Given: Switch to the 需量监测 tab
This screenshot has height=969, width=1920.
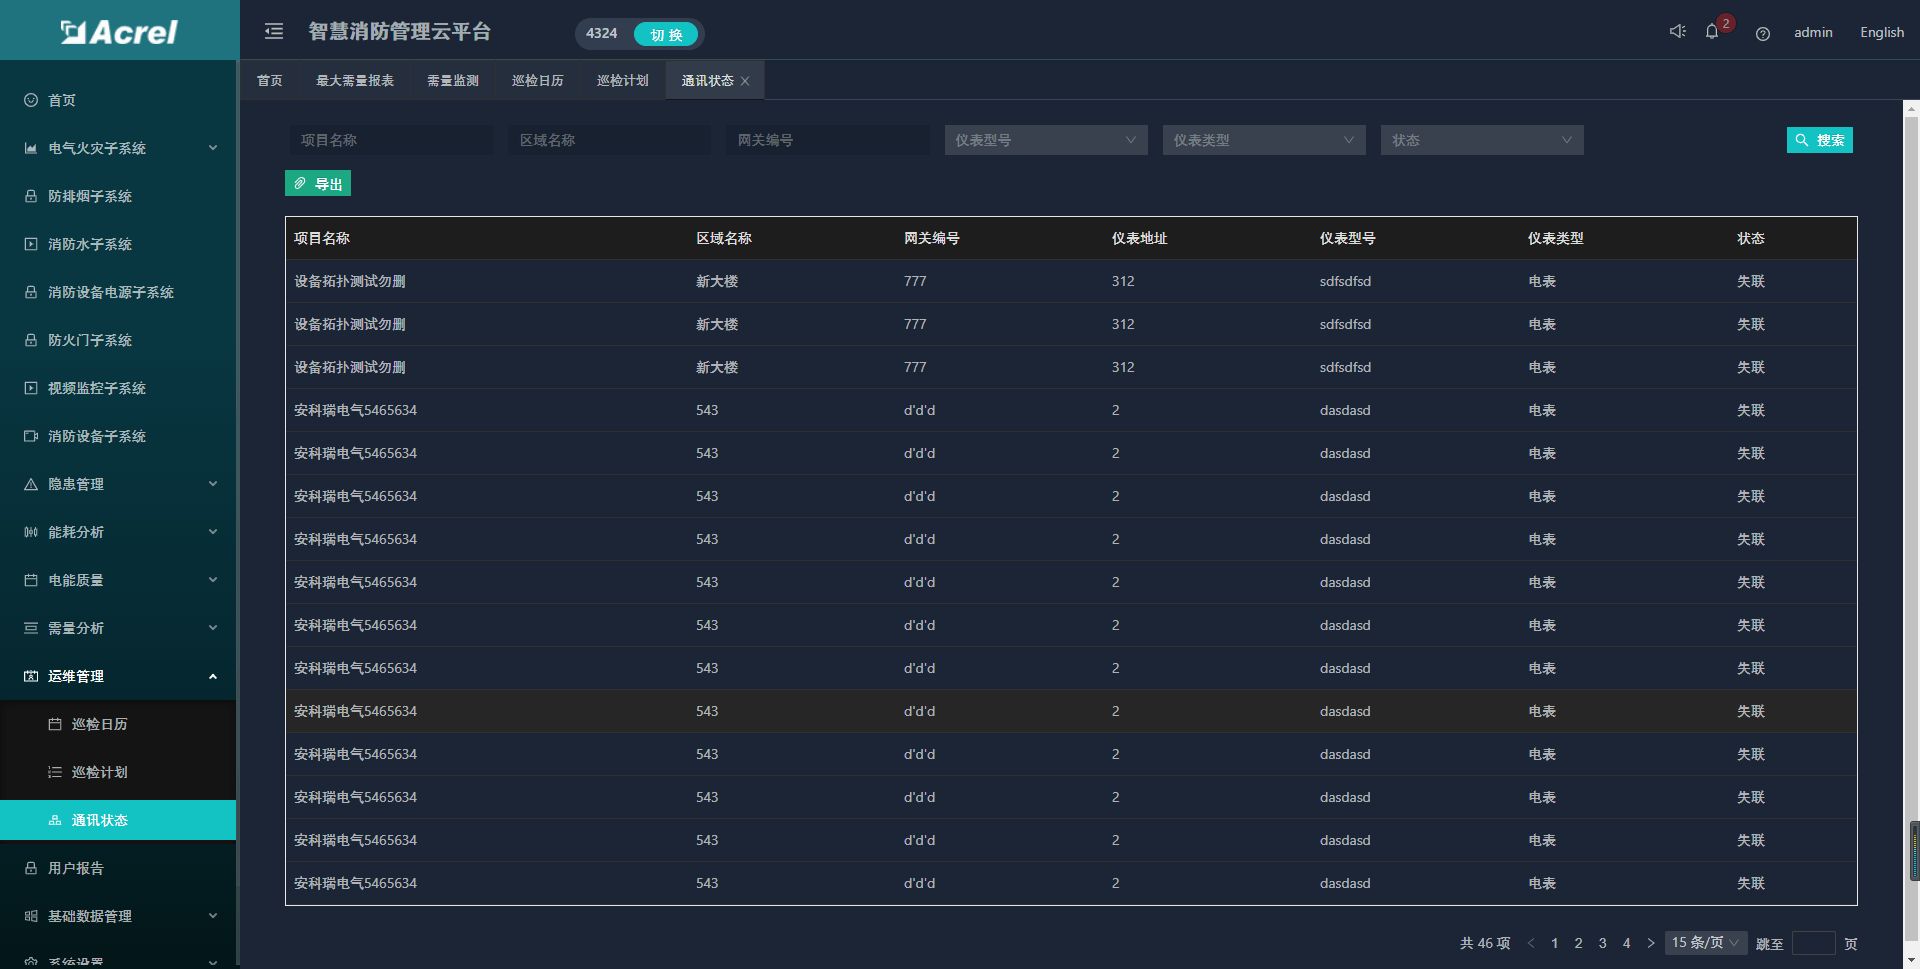Looking at the screenshot, I should (x=453, y=80).
